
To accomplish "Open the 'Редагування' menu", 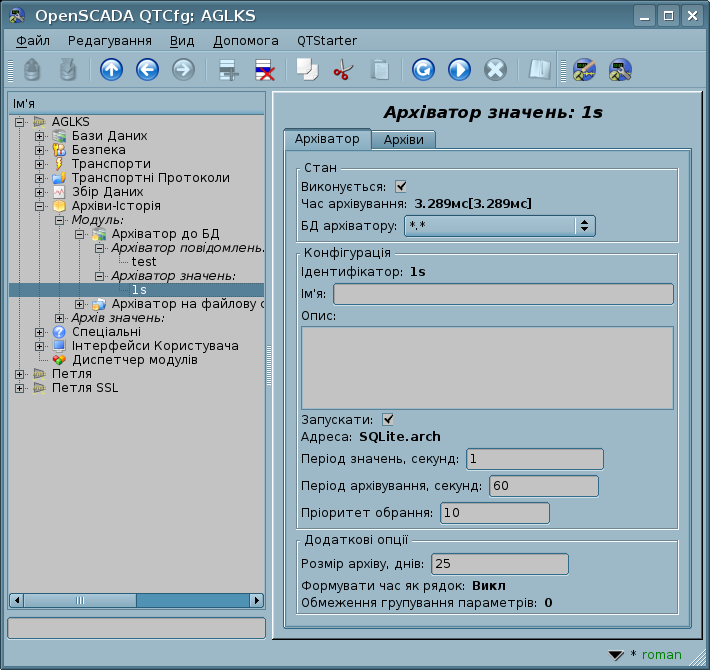I will [110, 41].
